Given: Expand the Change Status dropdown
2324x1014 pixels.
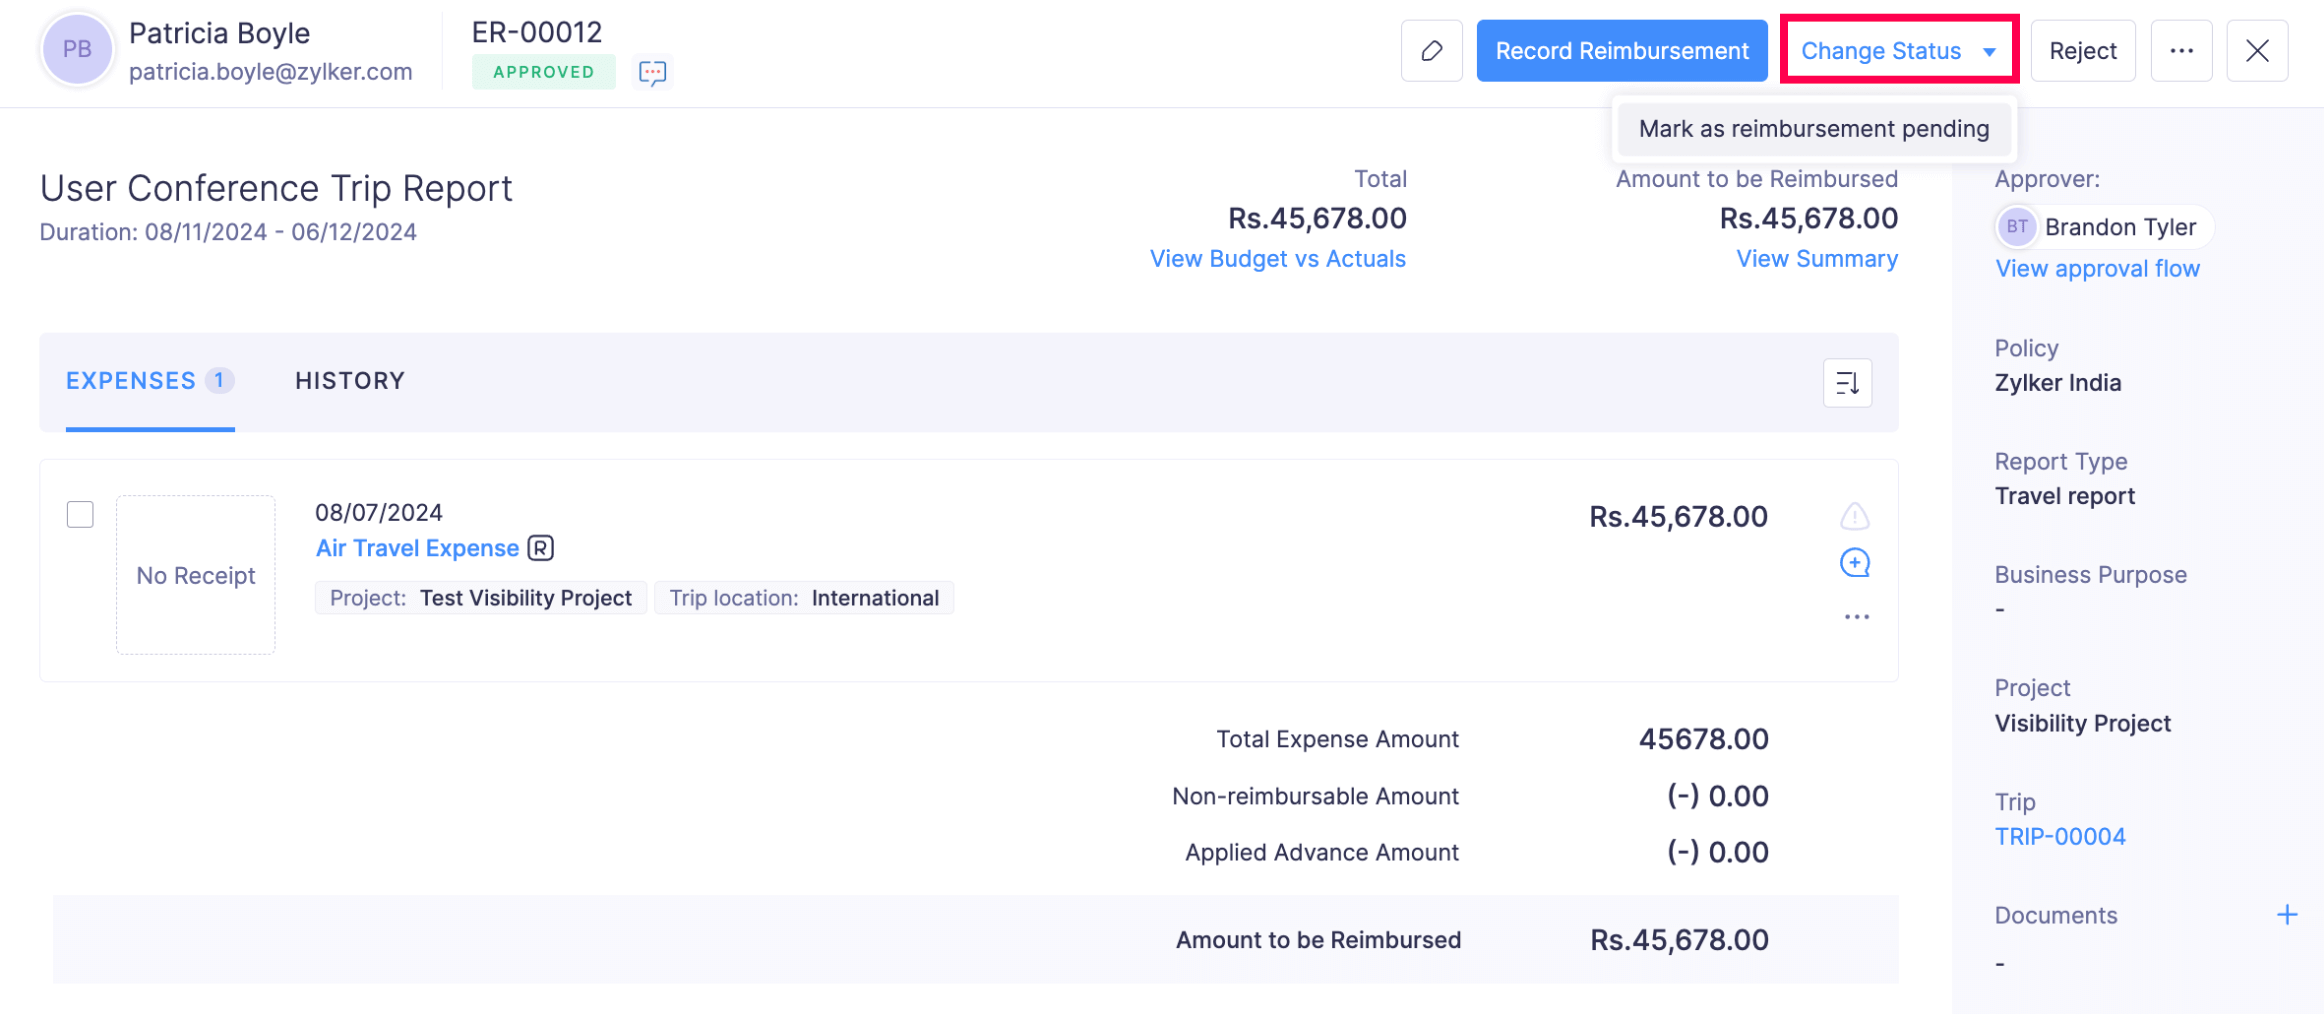Looking at the screenshot, I should (1897, 51).
